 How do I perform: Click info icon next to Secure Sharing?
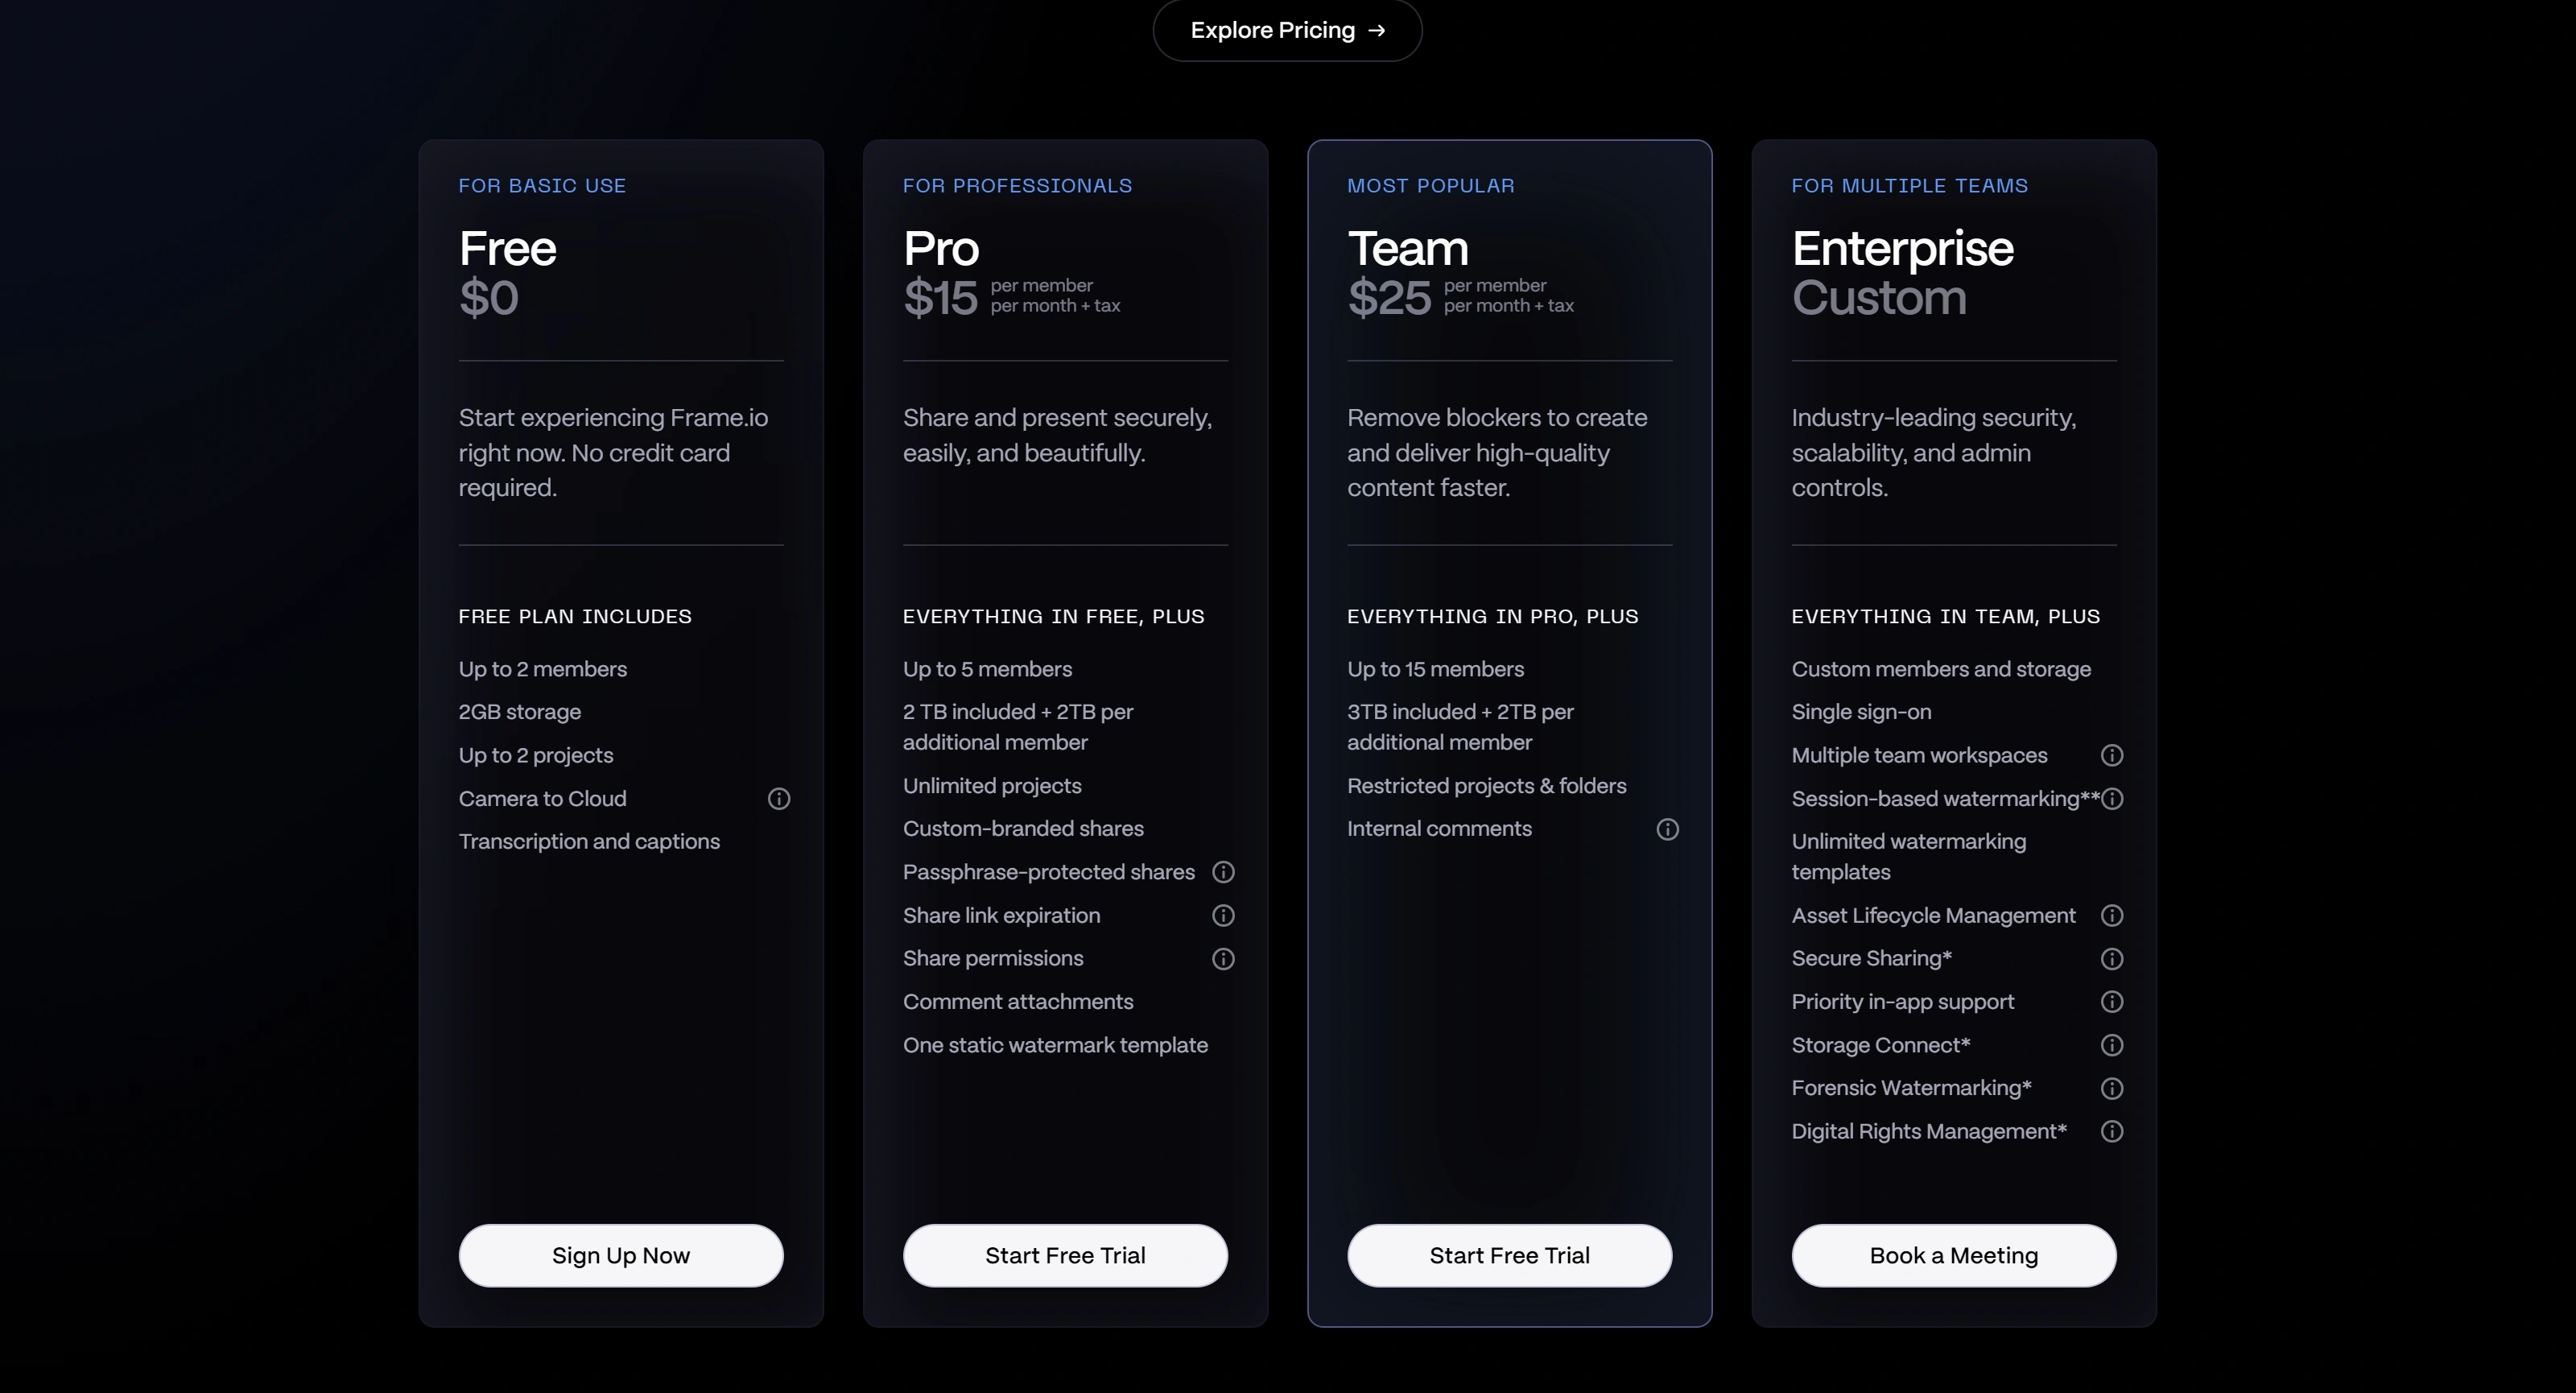coord(2112,959)
